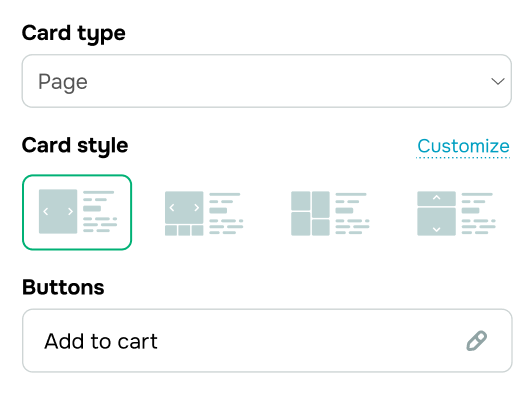This screenshot has height=400, width=532.
Task: Click the pencil edit icon for Add to cart
Action: click(477, 341)
